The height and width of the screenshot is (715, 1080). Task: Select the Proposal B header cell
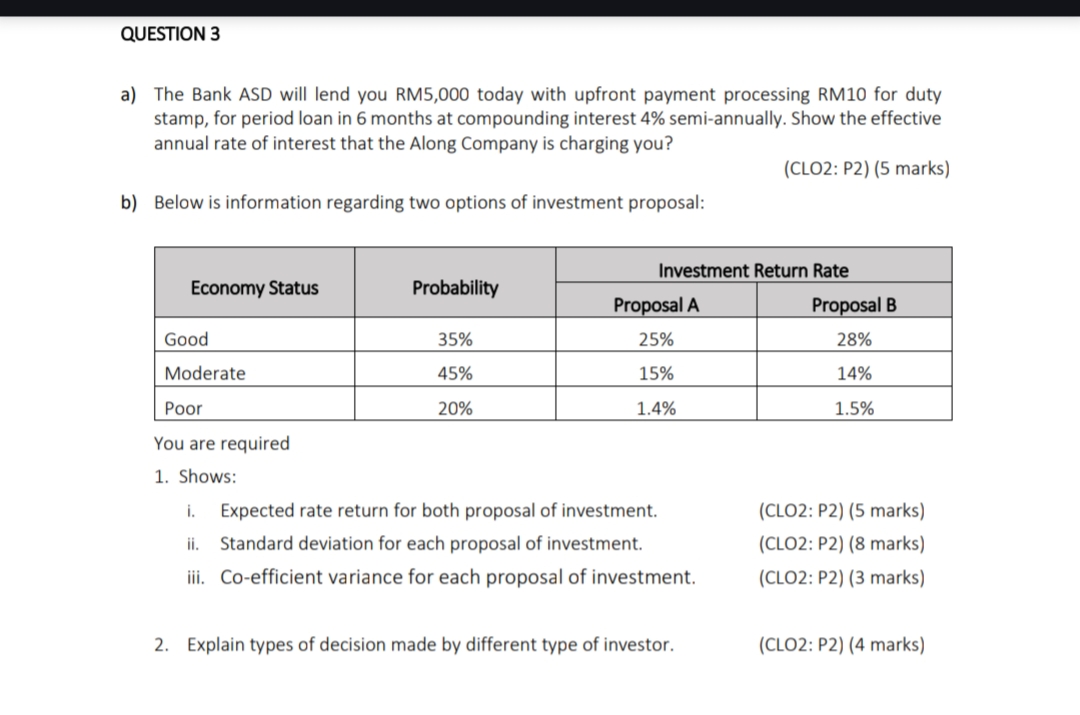854,304
